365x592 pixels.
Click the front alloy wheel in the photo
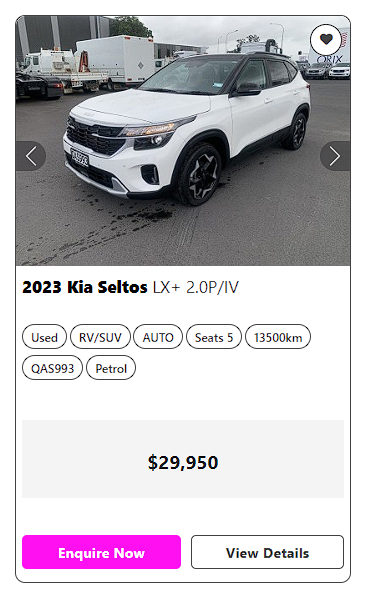tap(199, 175)
